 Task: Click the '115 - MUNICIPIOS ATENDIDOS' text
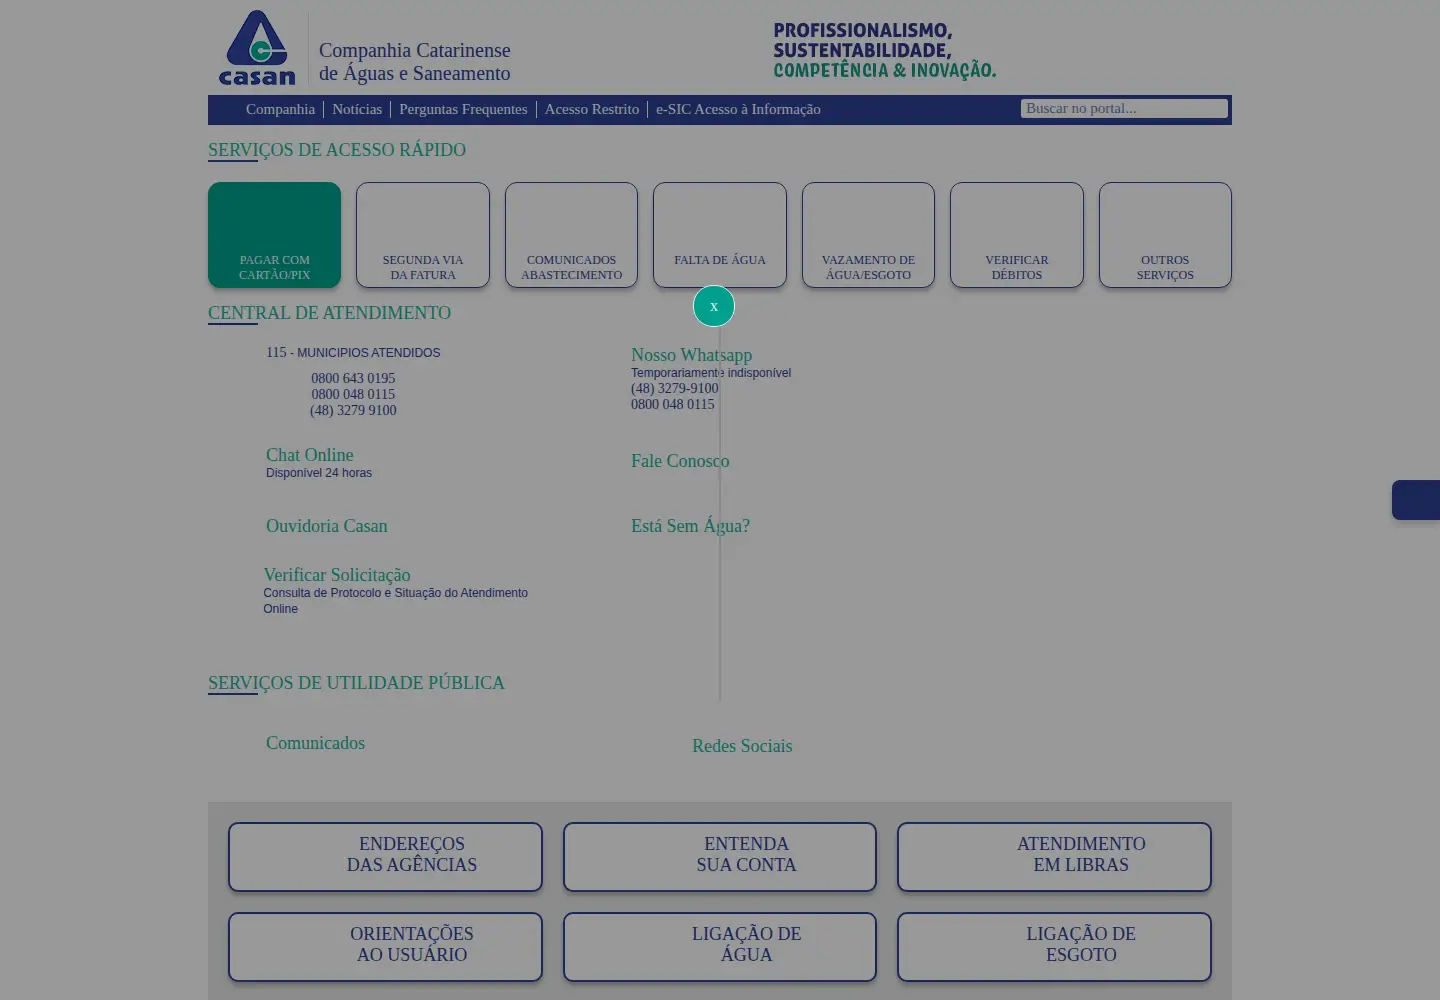(x=353, y=353)
